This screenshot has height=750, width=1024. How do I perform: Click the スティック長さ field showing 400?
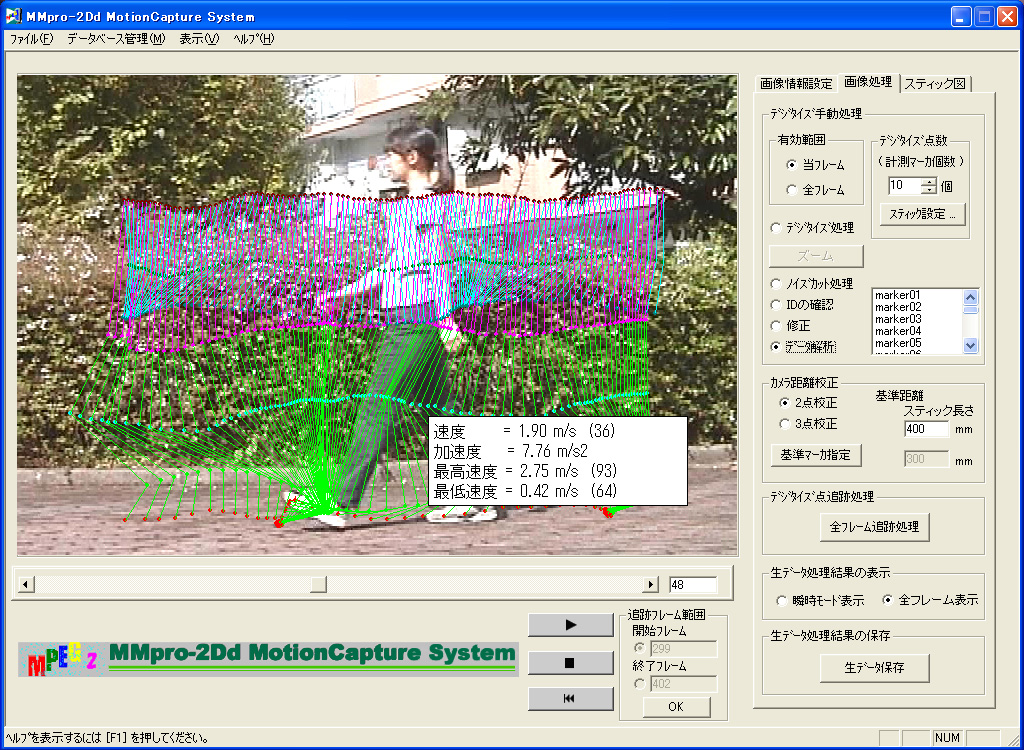pyautogui.click(x=926, y=429)
